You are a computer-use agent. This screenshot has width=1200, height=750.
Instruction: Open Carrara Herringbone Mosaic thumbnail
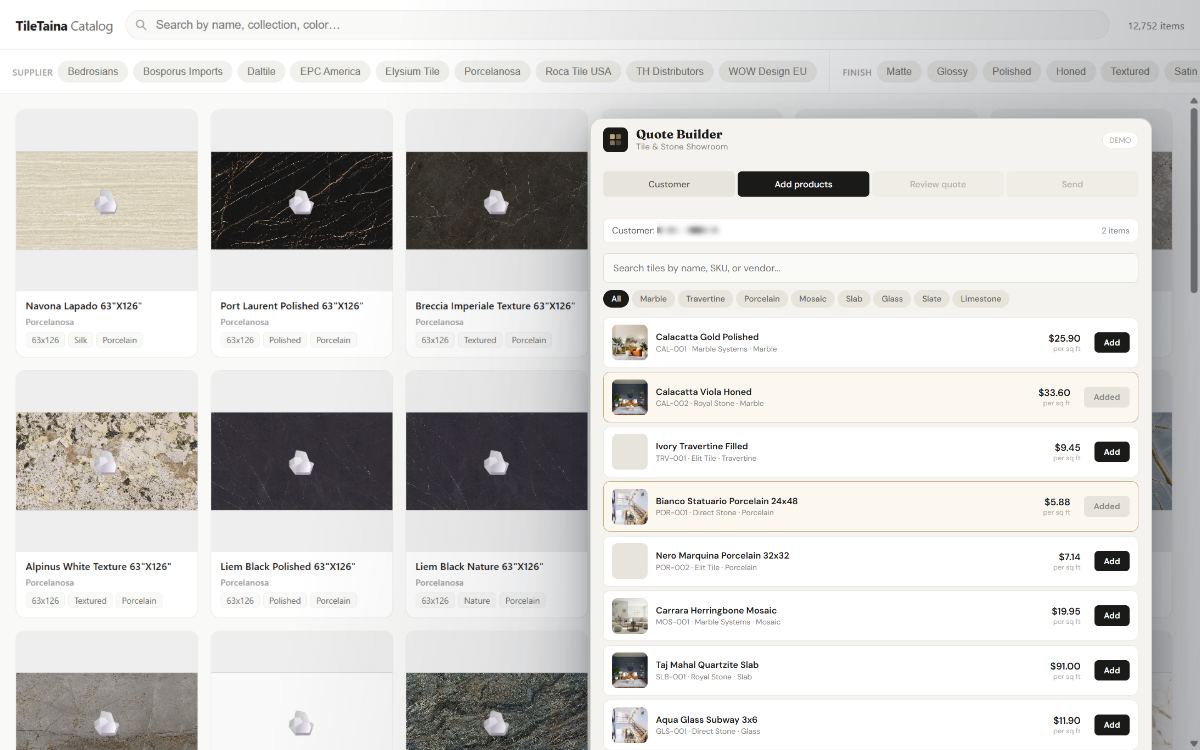point(630,616)
